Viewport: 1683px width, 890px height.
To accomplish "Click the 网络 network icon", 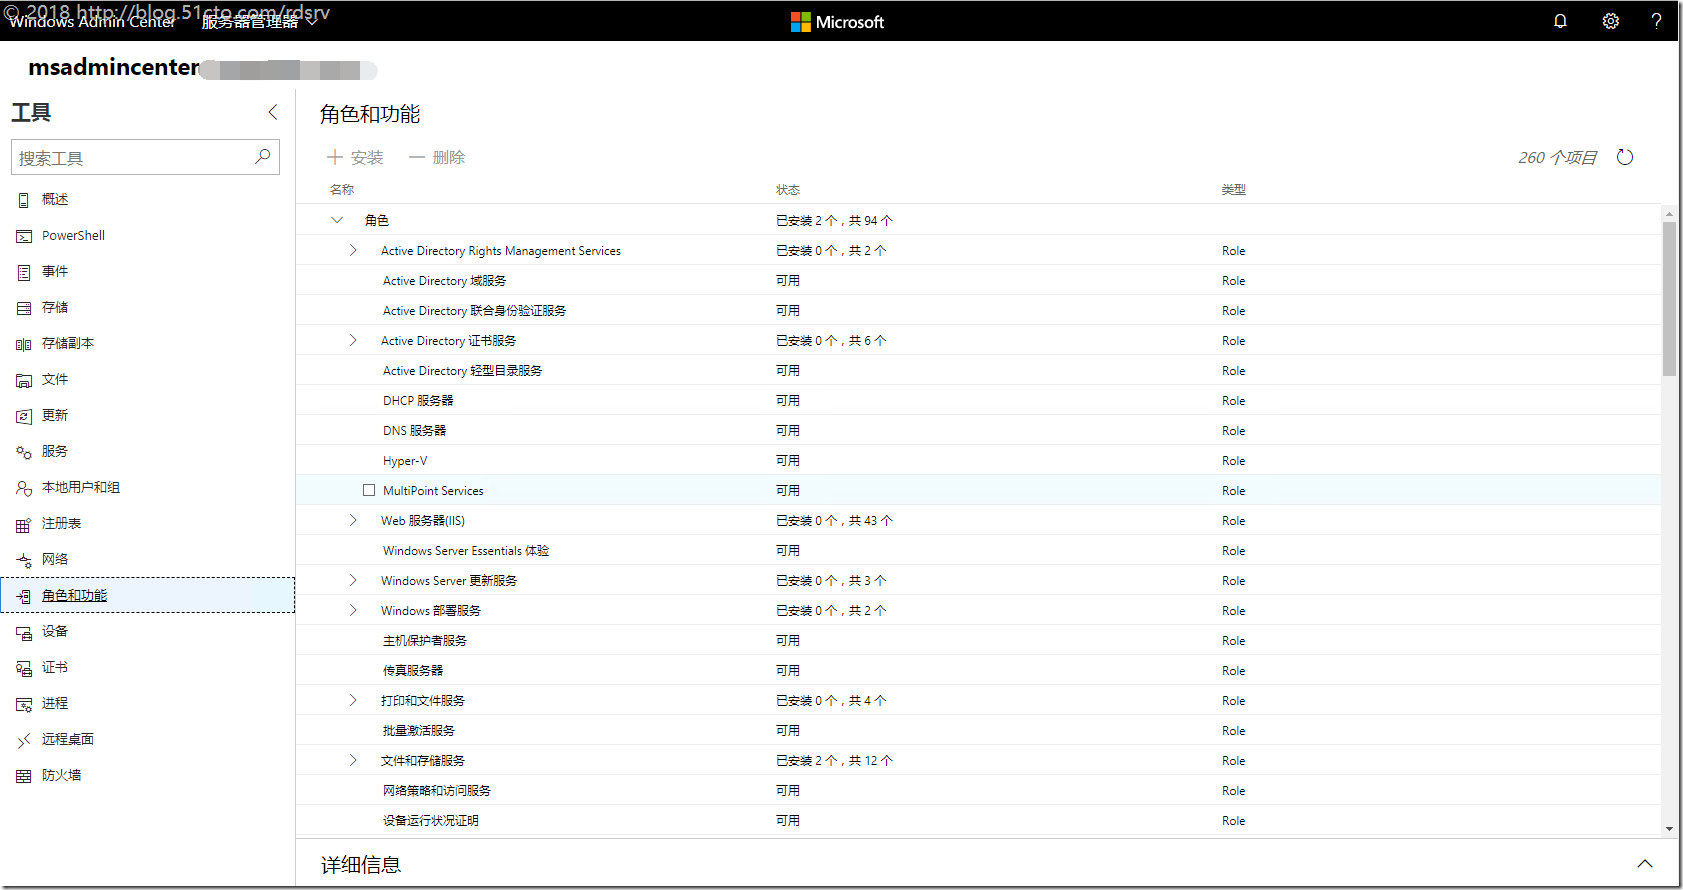I will (x=24, y=560).
